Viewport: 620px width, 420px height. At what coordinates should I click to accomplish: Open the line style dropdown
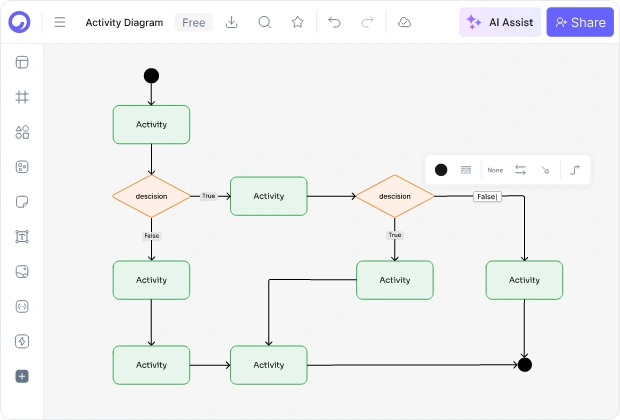tap(466, 170)
